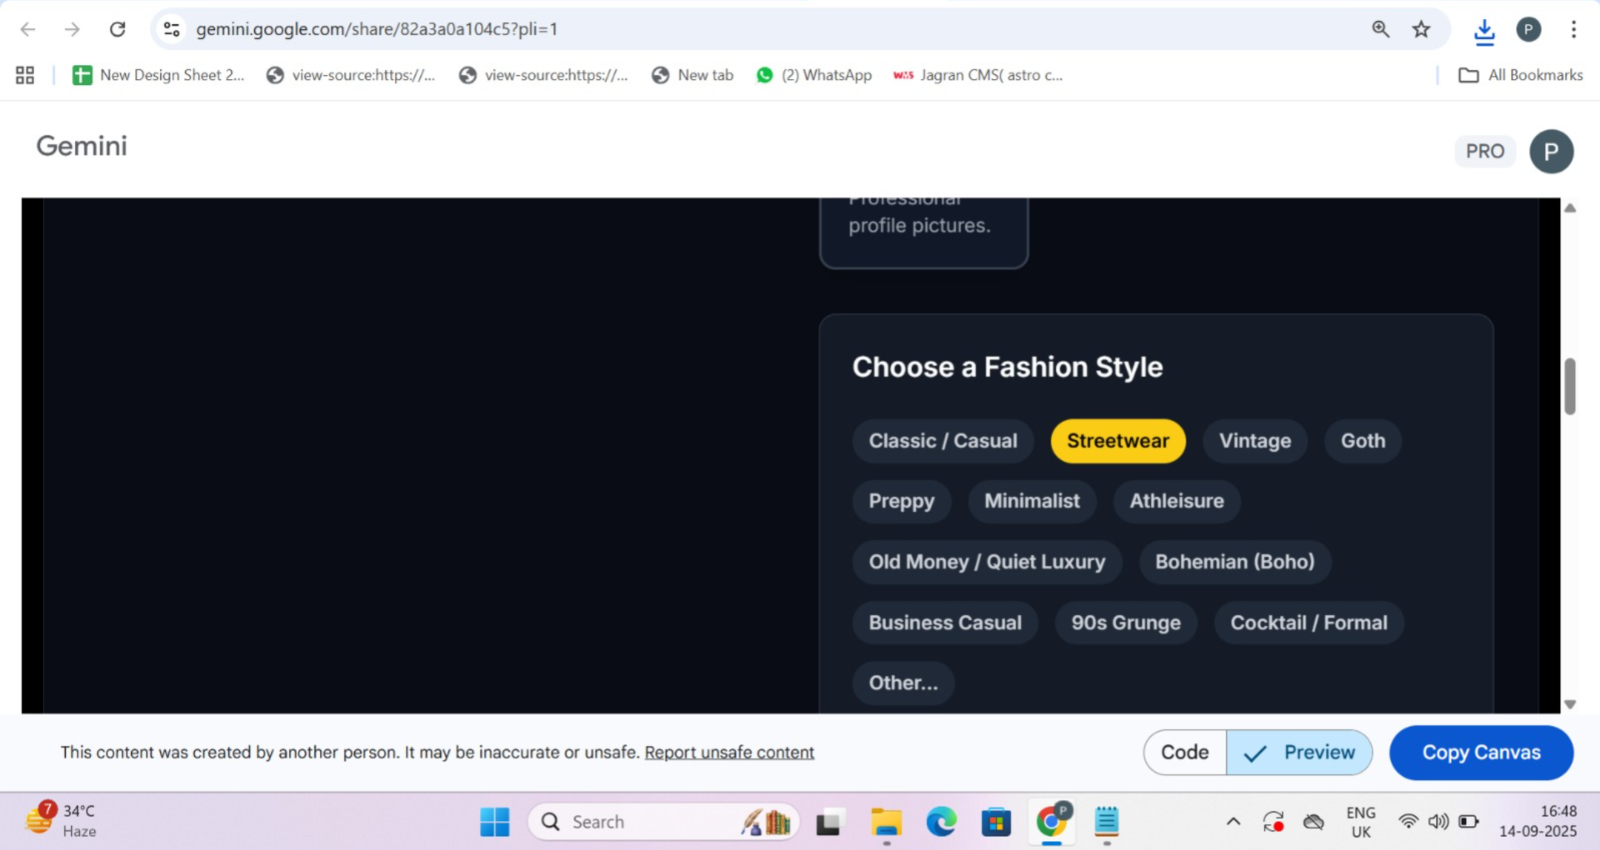Image resolution: width=1600 pixels, height=850 pixels.
Task: Choose the Cocktail / Formal style
Action: tap(1309, 623)
